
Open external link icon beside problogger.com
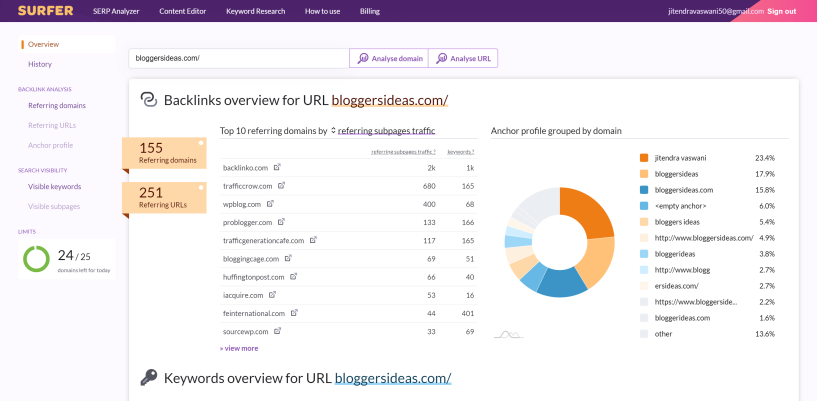pos(282,221)
